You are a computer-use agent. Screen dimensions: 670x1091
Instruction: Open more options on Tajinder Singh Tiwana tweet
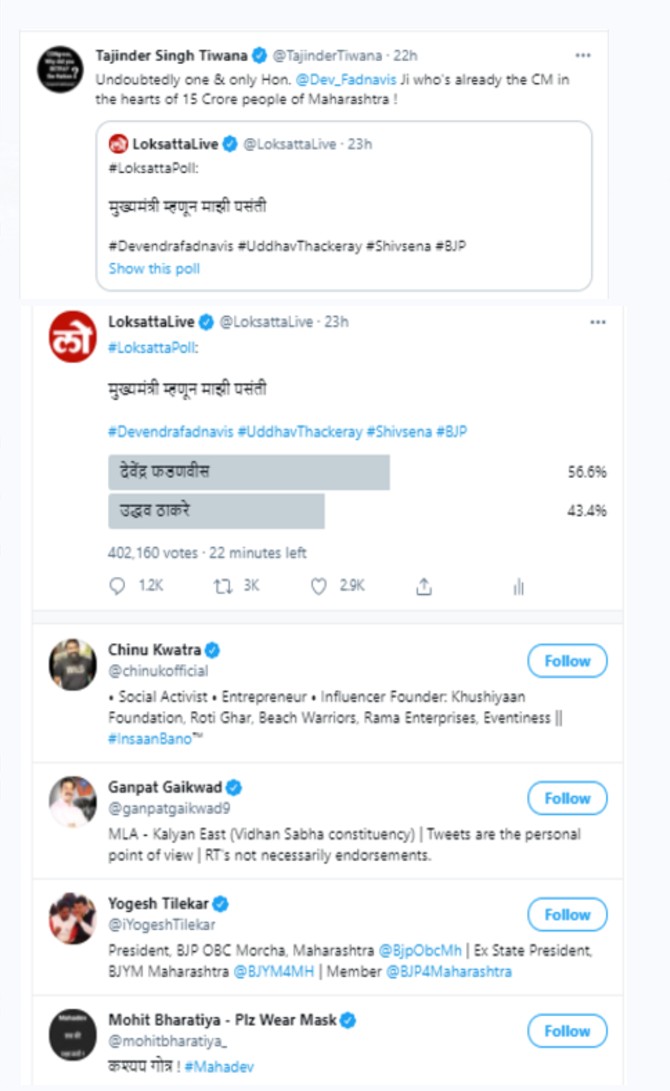[583, 55]
